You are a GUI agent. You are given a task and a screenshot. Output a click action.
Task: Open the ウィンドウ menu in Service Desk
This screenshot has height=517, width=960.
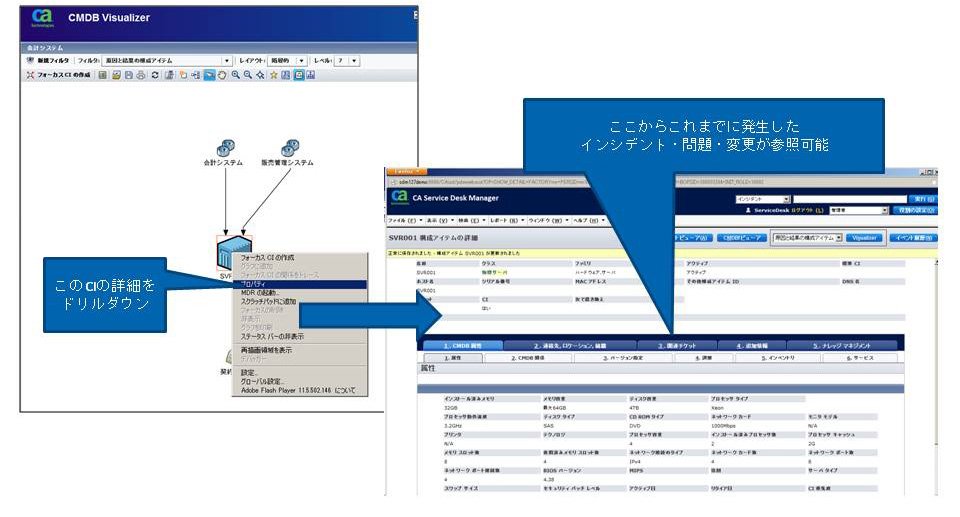548,220
